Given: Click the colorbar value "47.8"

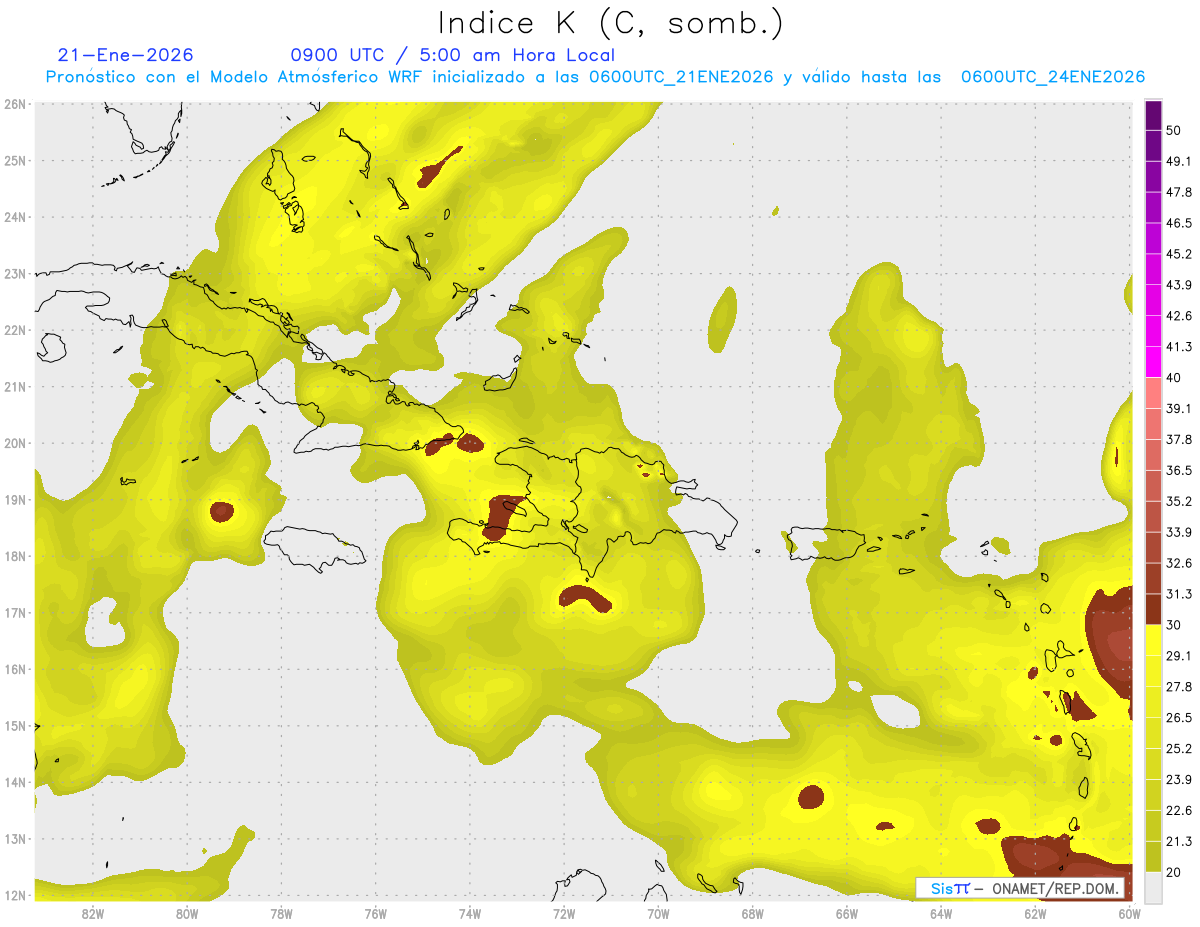Looking at the screenshot, I should pos(1178,192).
